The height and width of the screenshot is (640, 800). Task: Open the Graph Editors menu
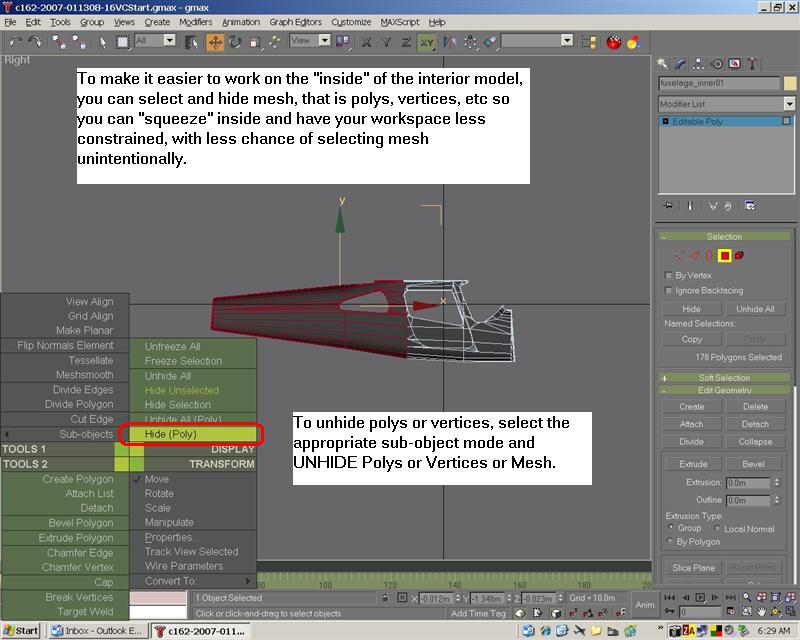[x=295, y=22]
